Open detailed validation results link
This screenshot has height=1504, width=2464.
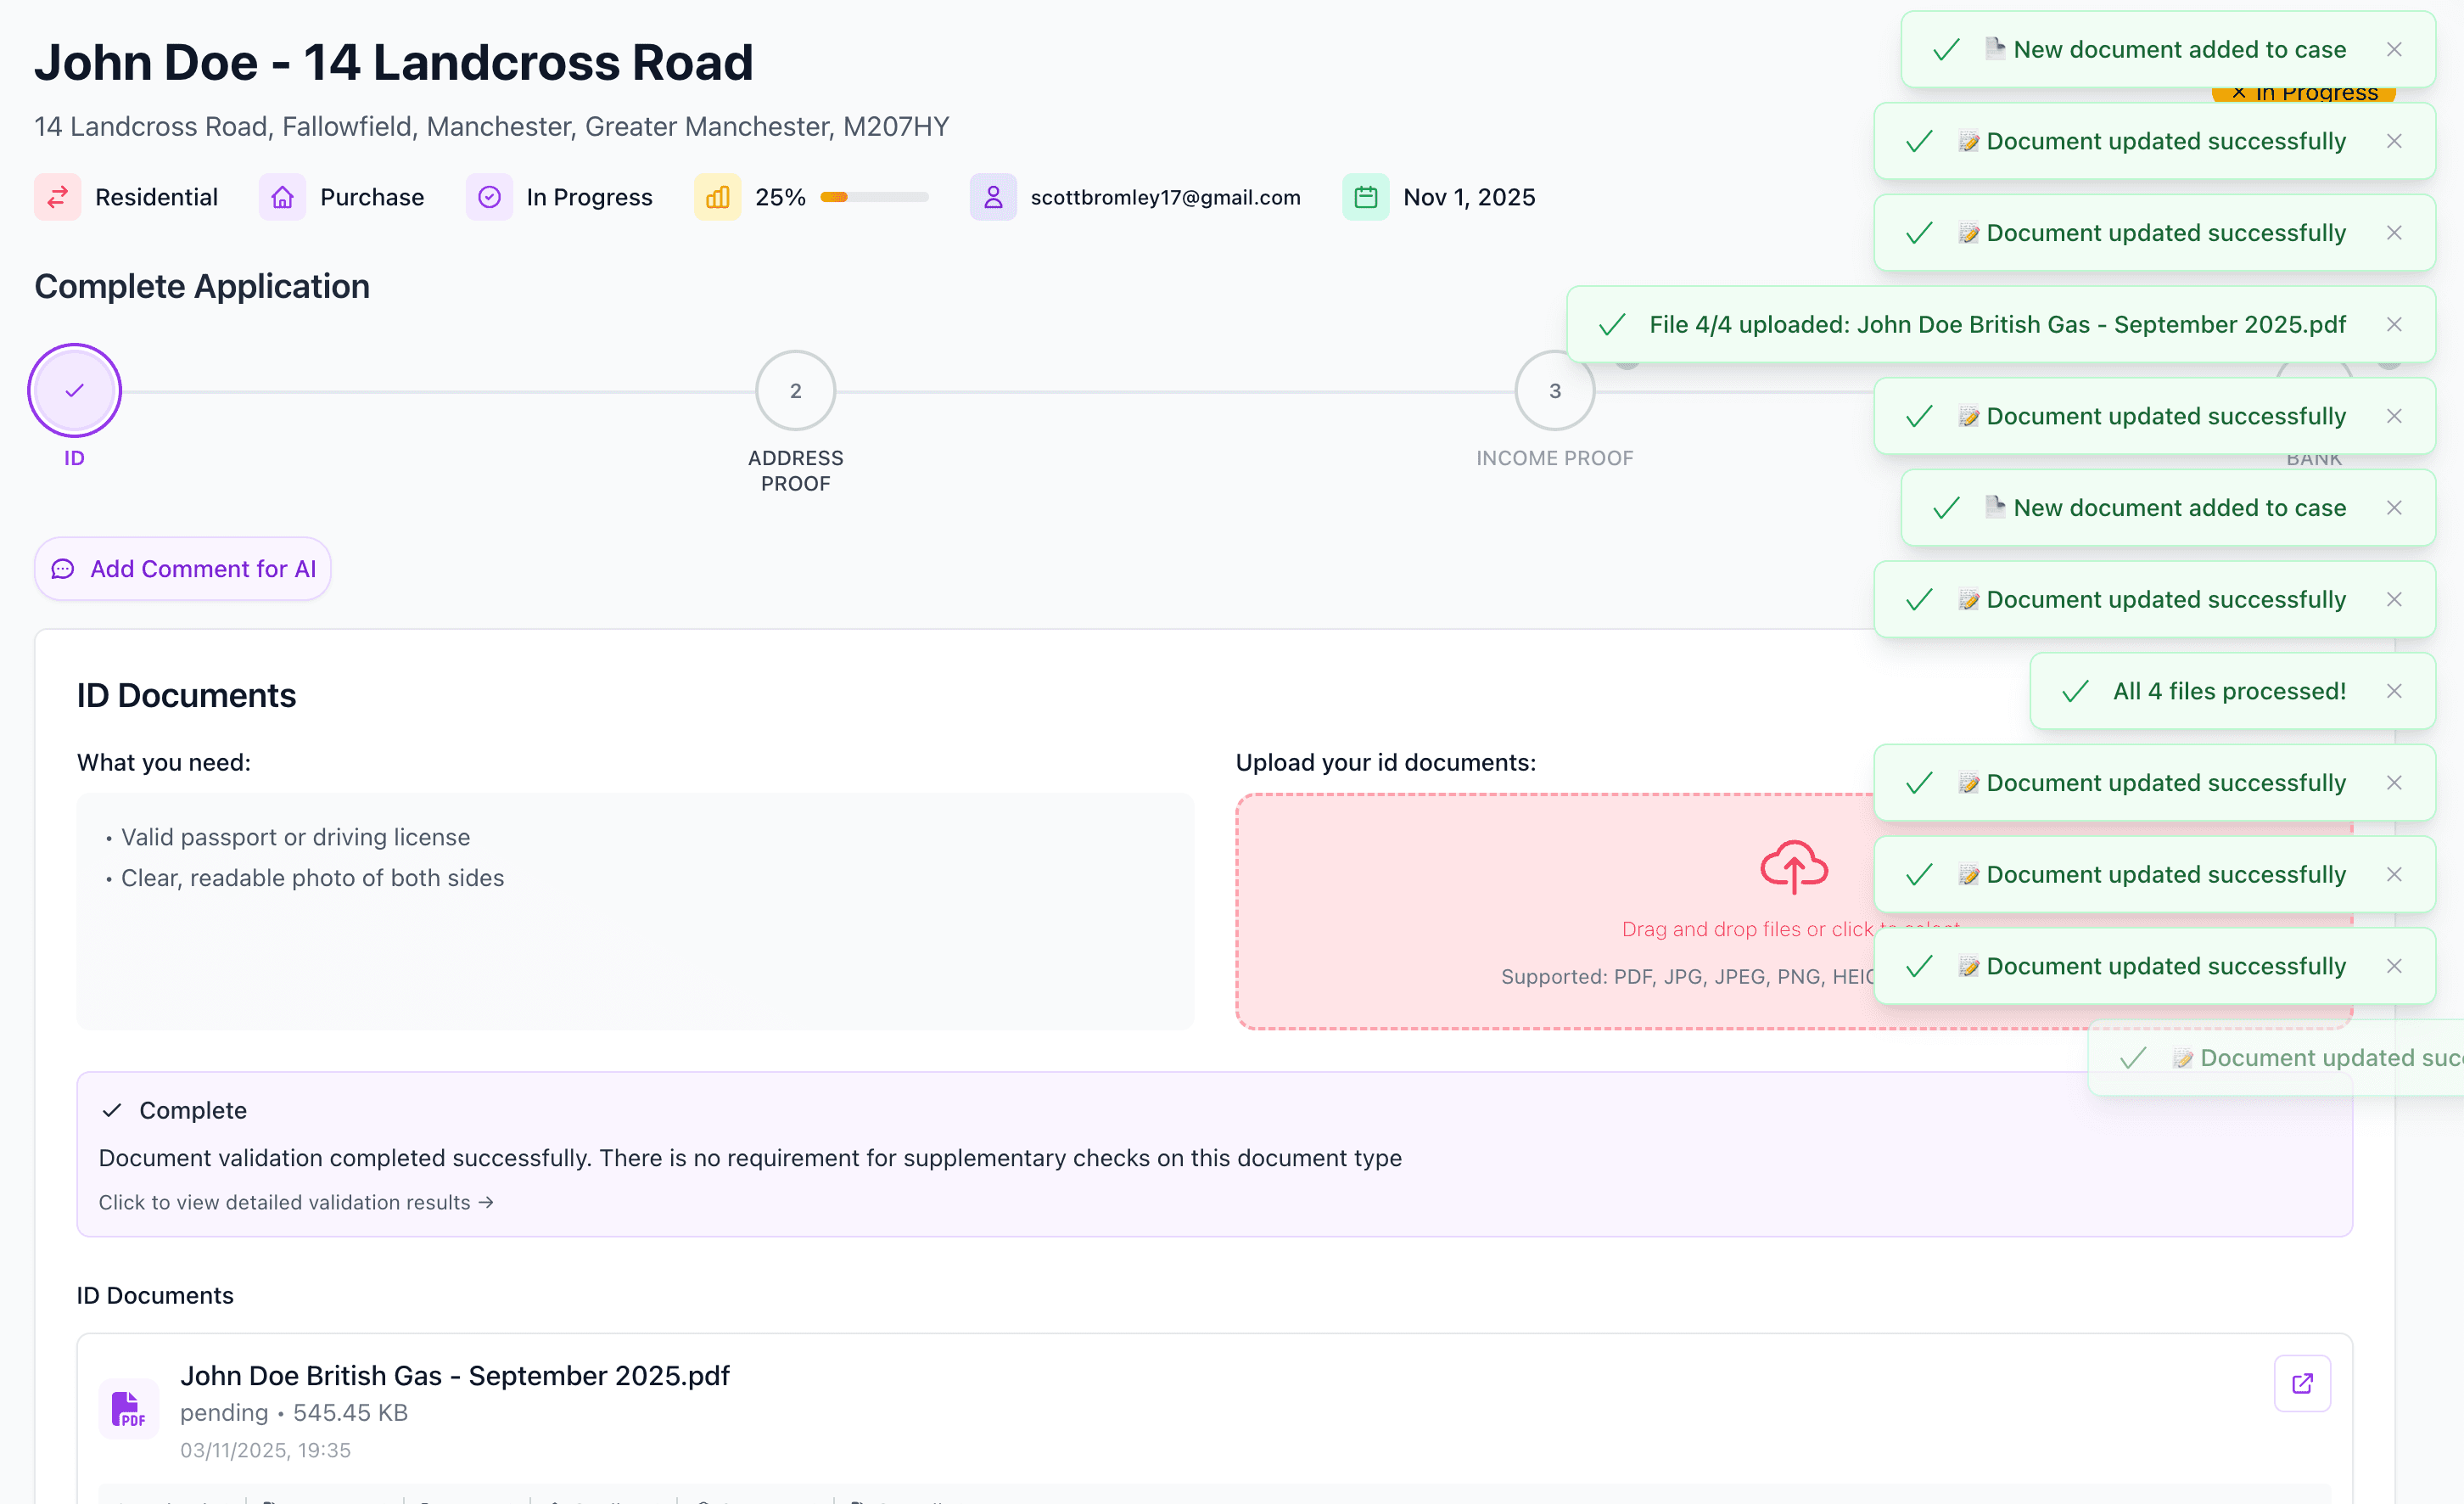point(296,1202)
